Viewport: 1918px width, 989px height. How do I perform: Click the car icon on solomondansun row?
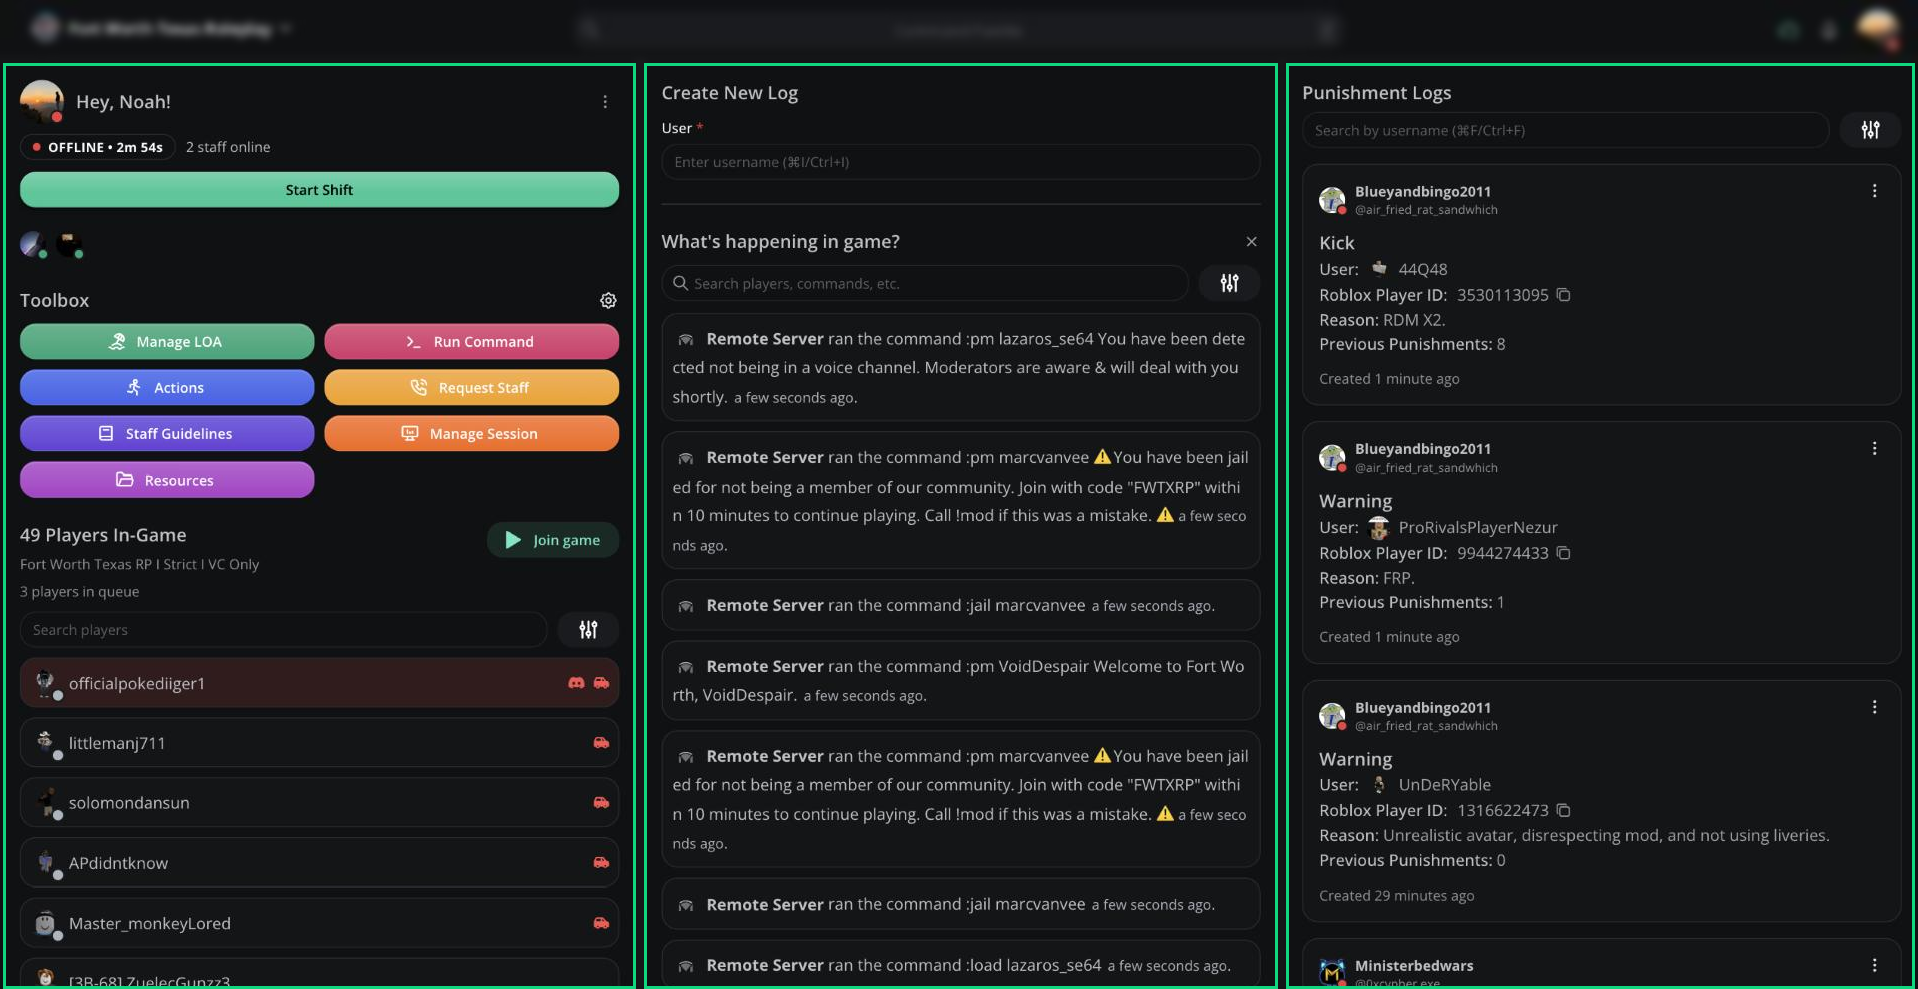click(x=601, y=802)
